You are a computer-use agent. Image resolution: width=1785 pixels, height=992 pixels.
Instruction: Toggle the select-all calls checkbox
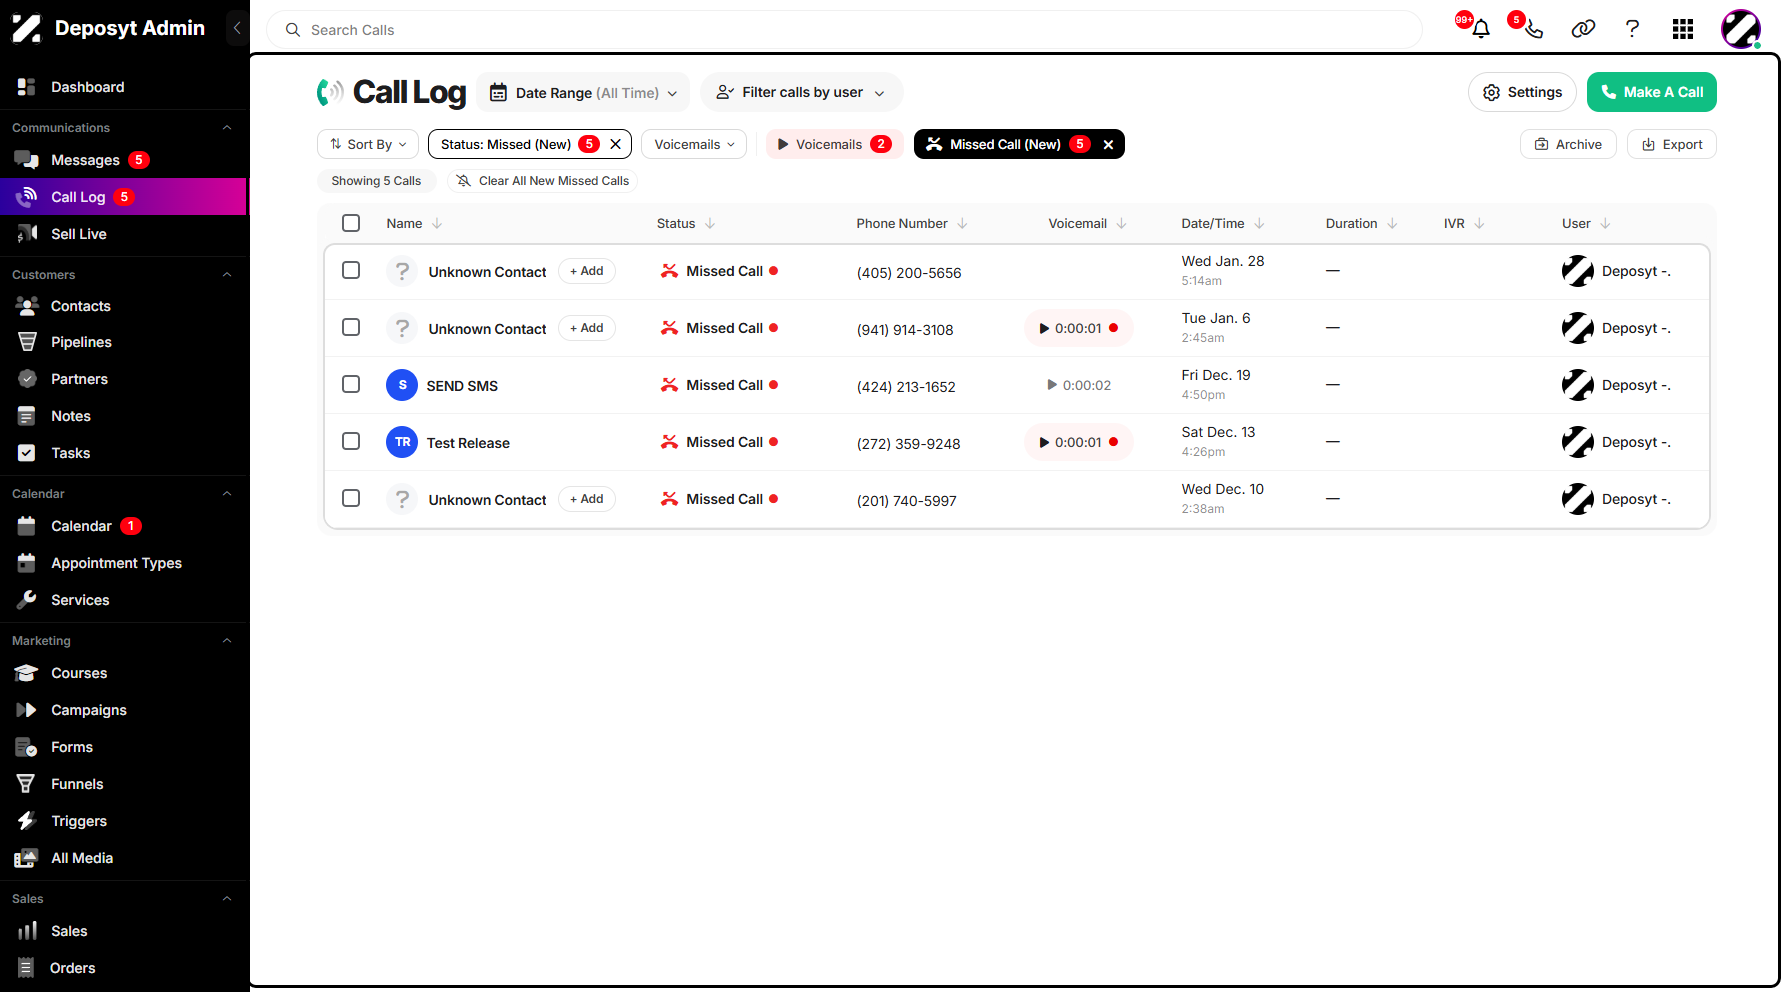point(351,223)
